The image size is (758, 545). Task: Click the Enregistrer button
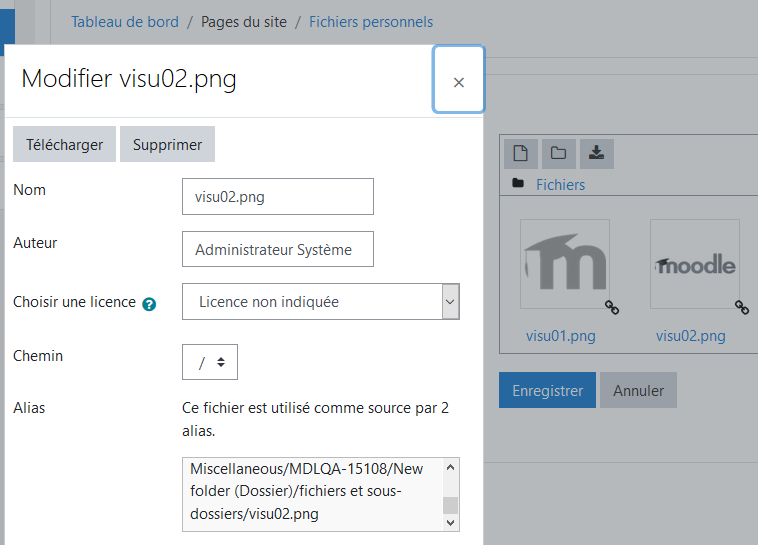tap(547, 390)
